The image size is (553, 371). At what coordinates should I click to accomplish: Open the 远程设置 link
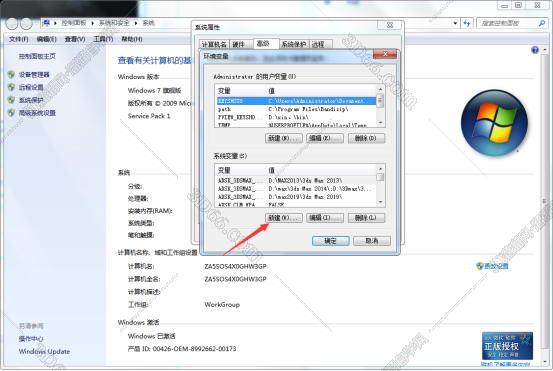pyautogui.click(x=31, y=87)
